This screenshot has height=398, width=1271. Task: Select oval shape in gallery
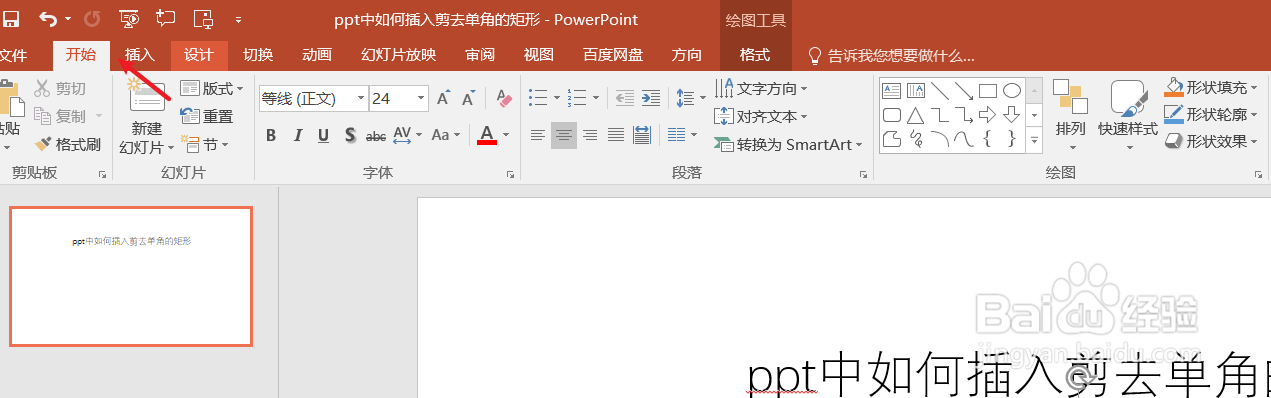1012,90
